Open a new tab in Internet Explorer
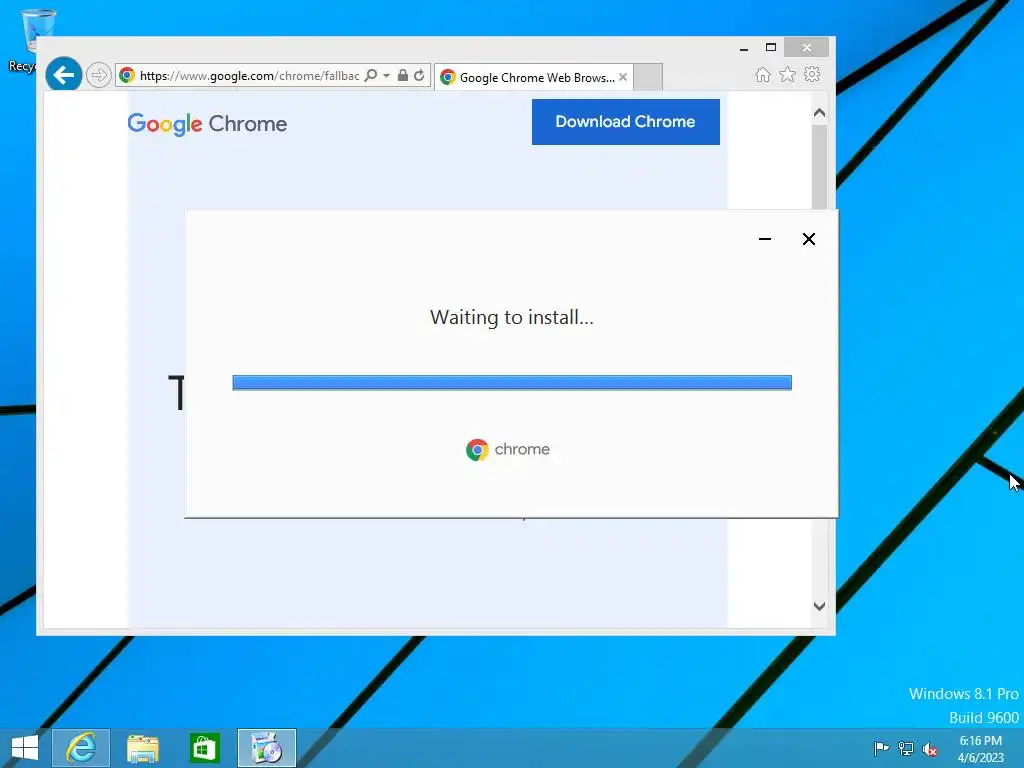The width and height of the screenshot is (1024, 768). 648,77
